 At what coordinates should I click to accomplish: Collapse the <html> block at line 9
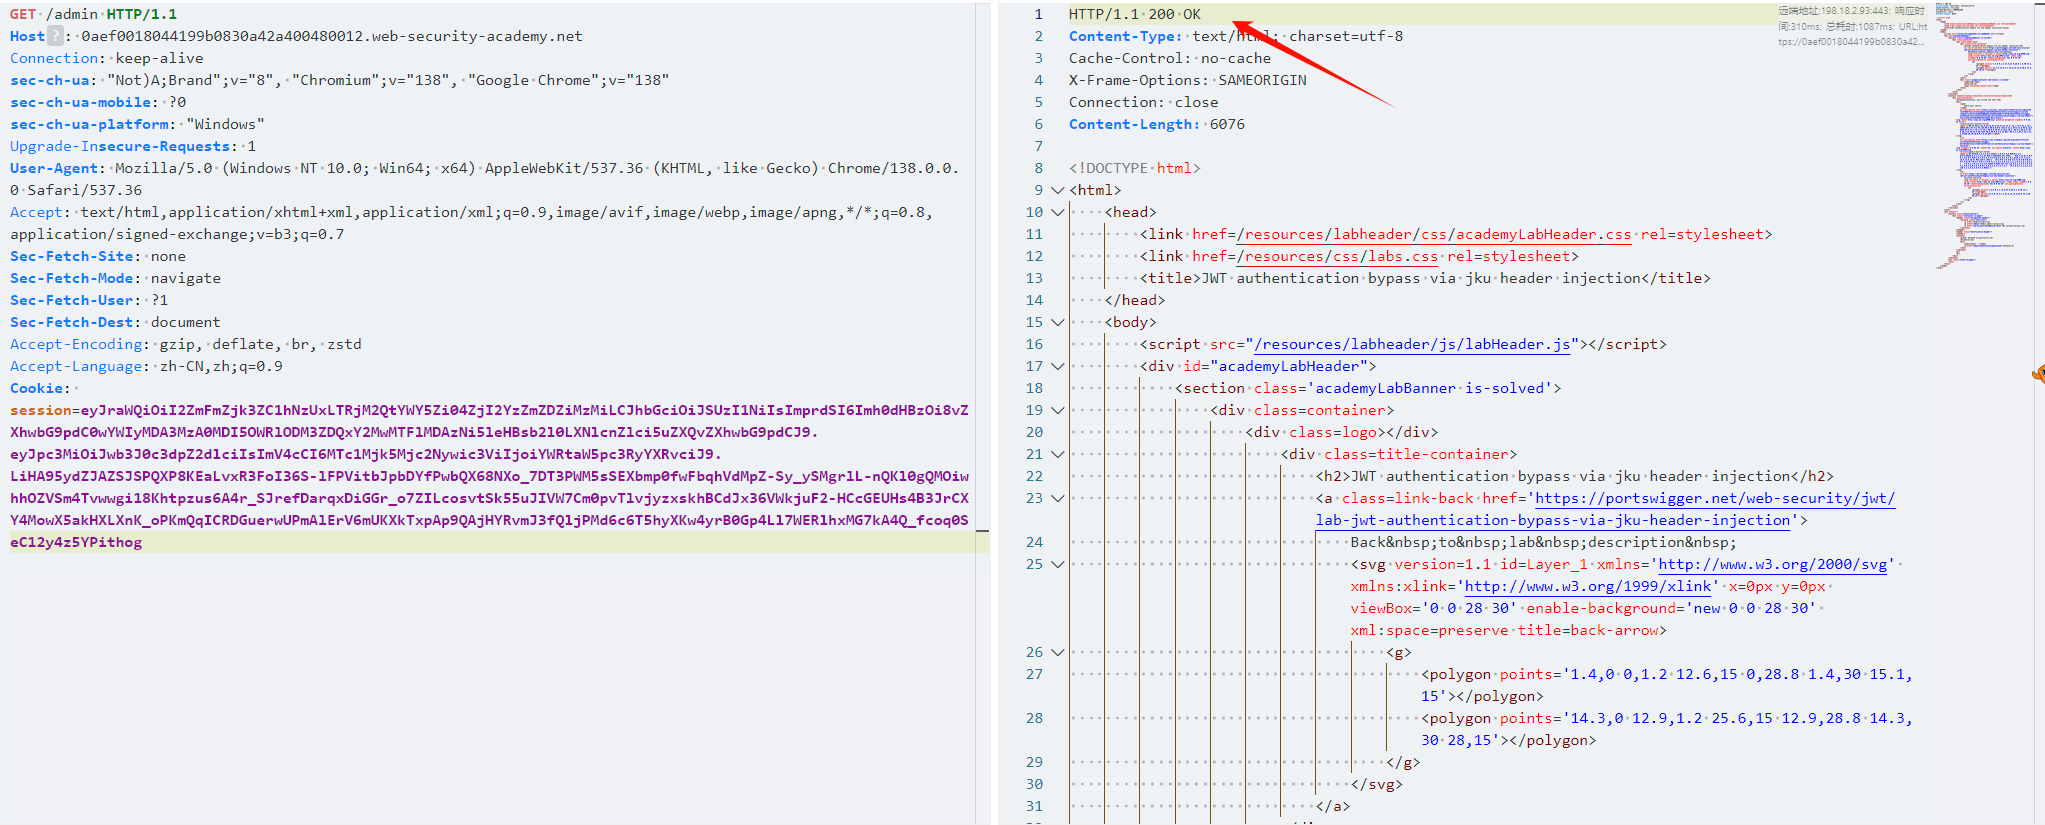[x=1057, y=190]
